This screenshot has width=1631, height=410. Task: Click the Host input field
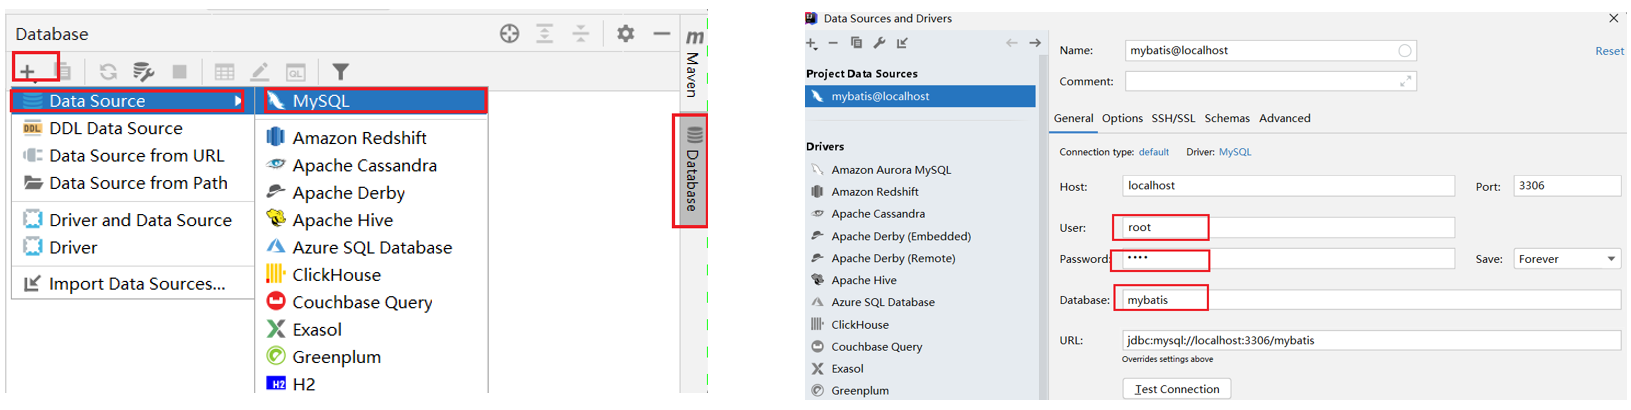coord(1287,186)
